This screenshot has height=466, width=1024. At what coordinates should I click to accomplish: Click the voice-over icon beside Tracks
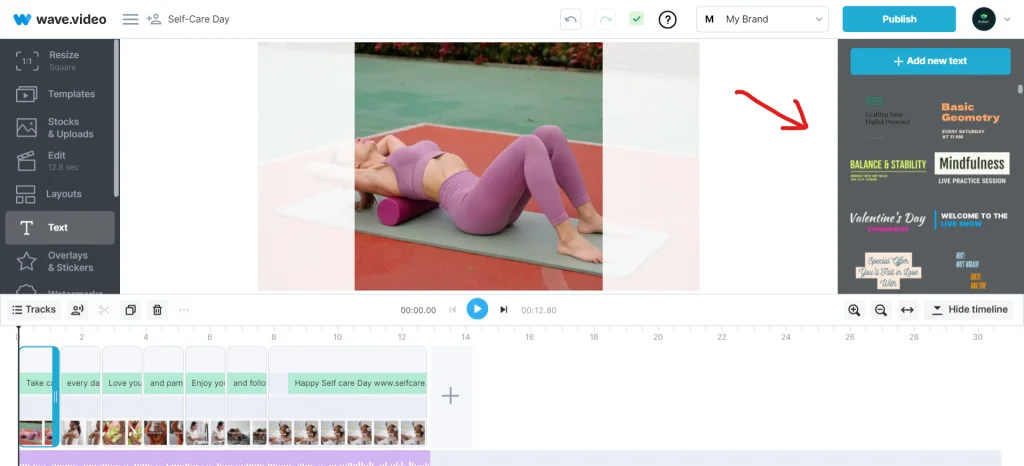click(78, 310)
